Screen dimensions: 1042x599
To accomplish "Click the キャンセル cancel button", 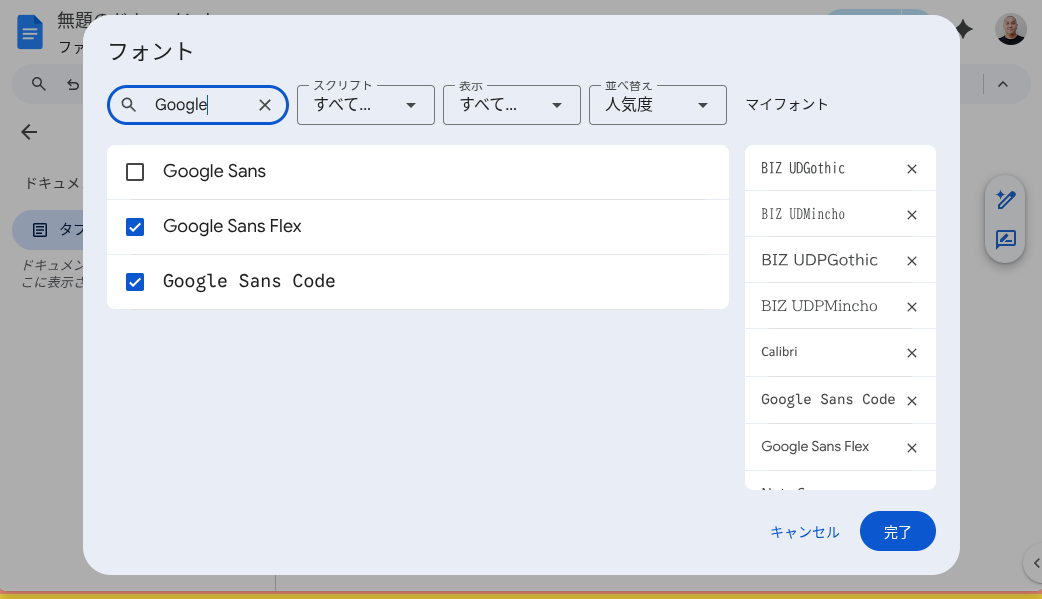I will tap(804, 532).
